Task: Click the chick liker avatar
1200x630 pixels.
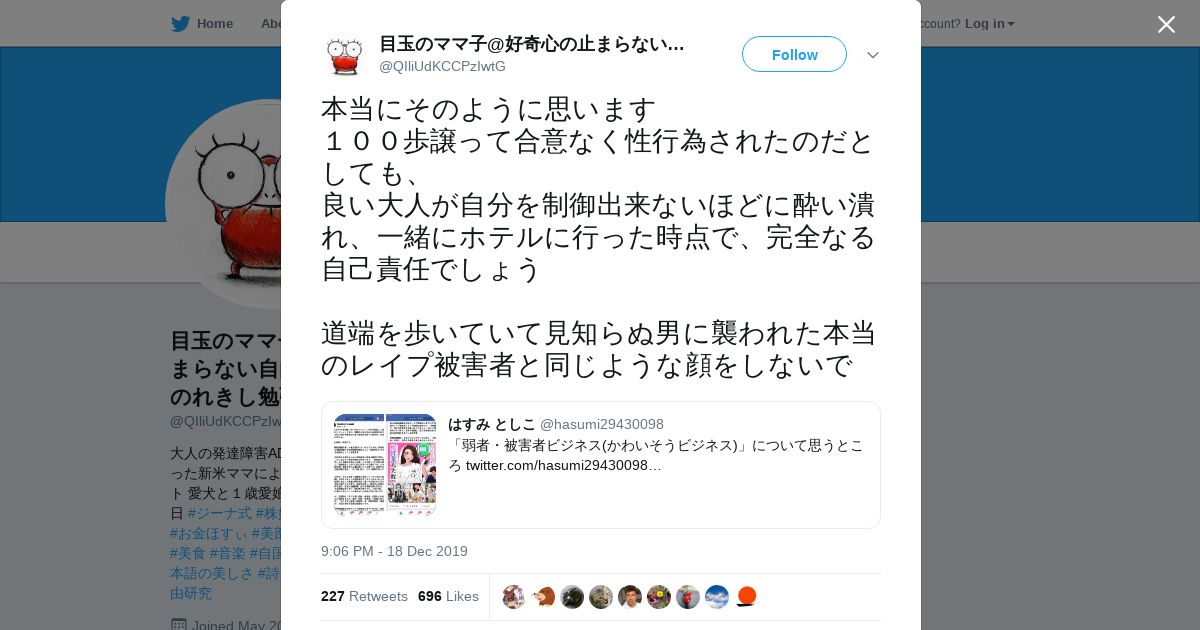Action: 543,597
